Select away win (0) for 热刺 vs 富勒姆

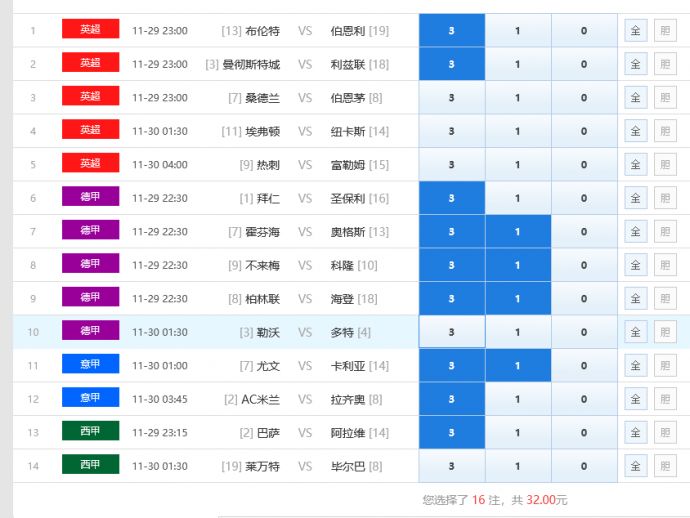click(584, 165)
